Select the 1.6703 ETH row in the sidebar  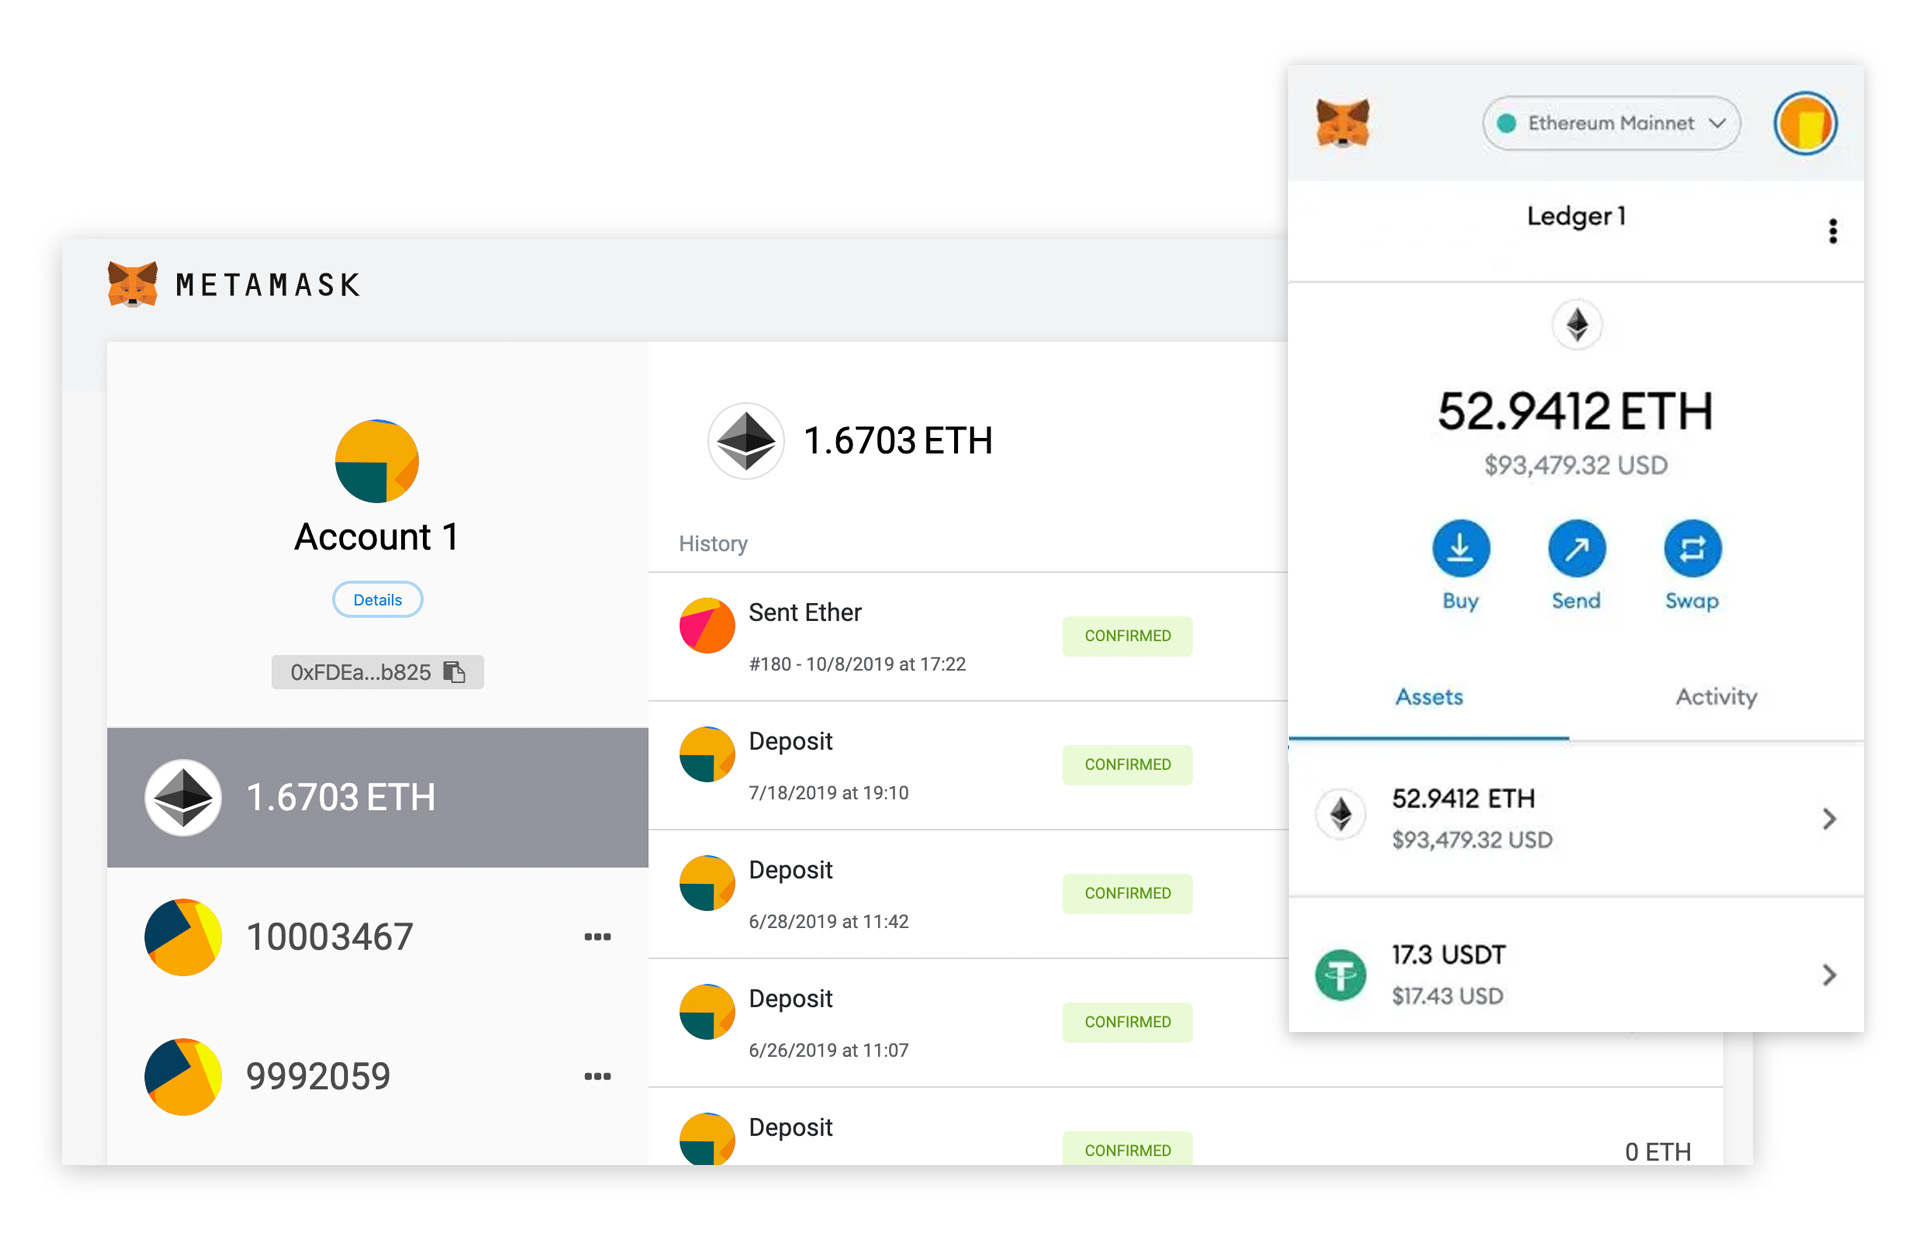point(377,797)
